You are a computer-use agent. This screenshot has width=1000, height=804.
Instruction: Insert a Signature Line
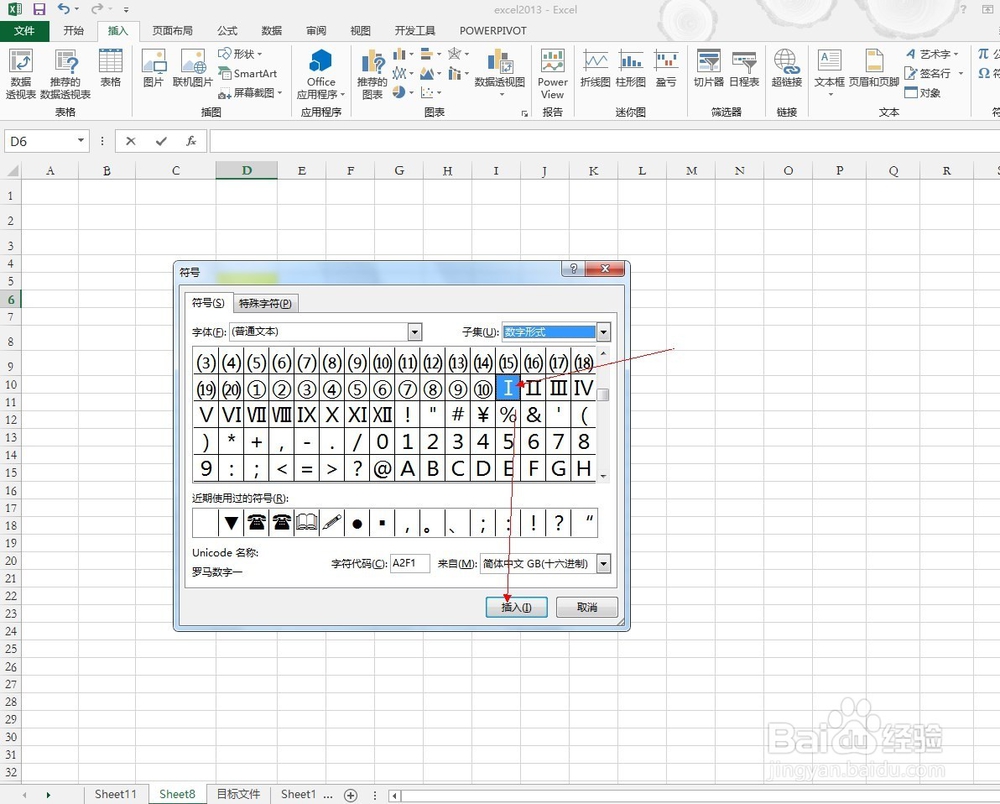934,73
